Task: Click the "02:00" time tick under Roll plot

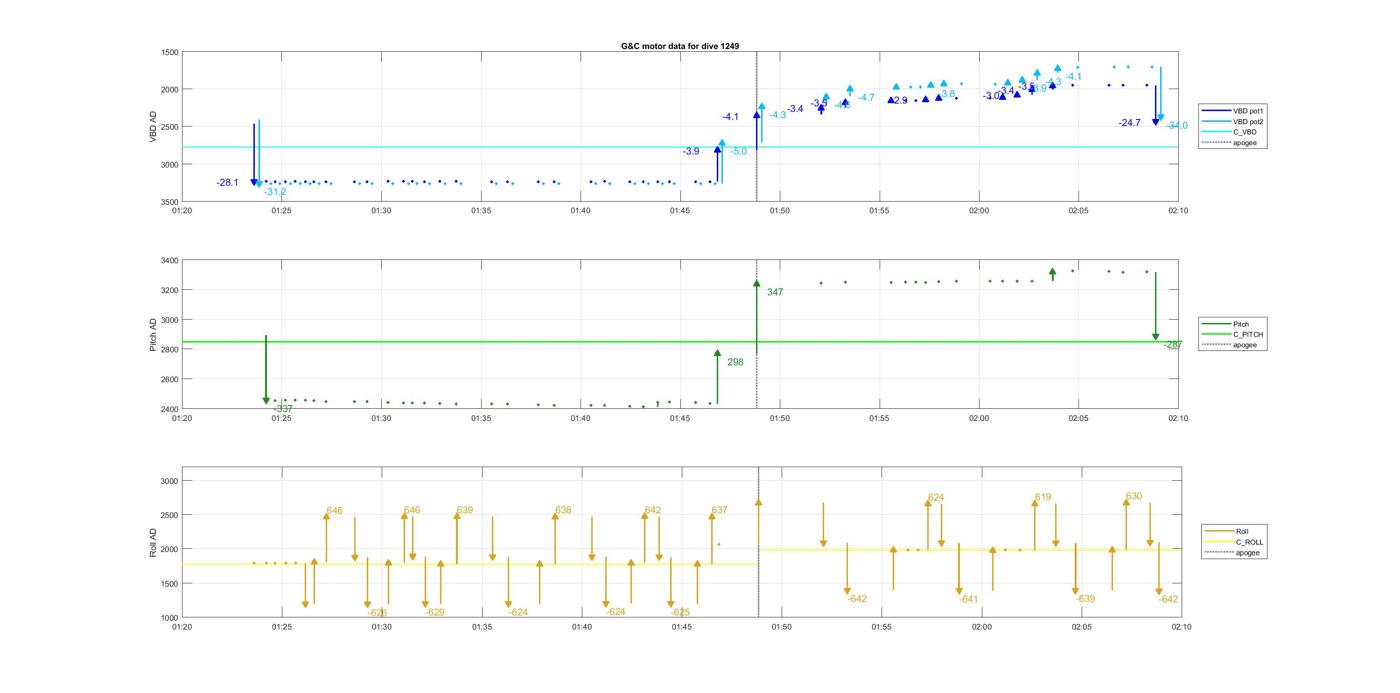Action: (x=981, y=627)
